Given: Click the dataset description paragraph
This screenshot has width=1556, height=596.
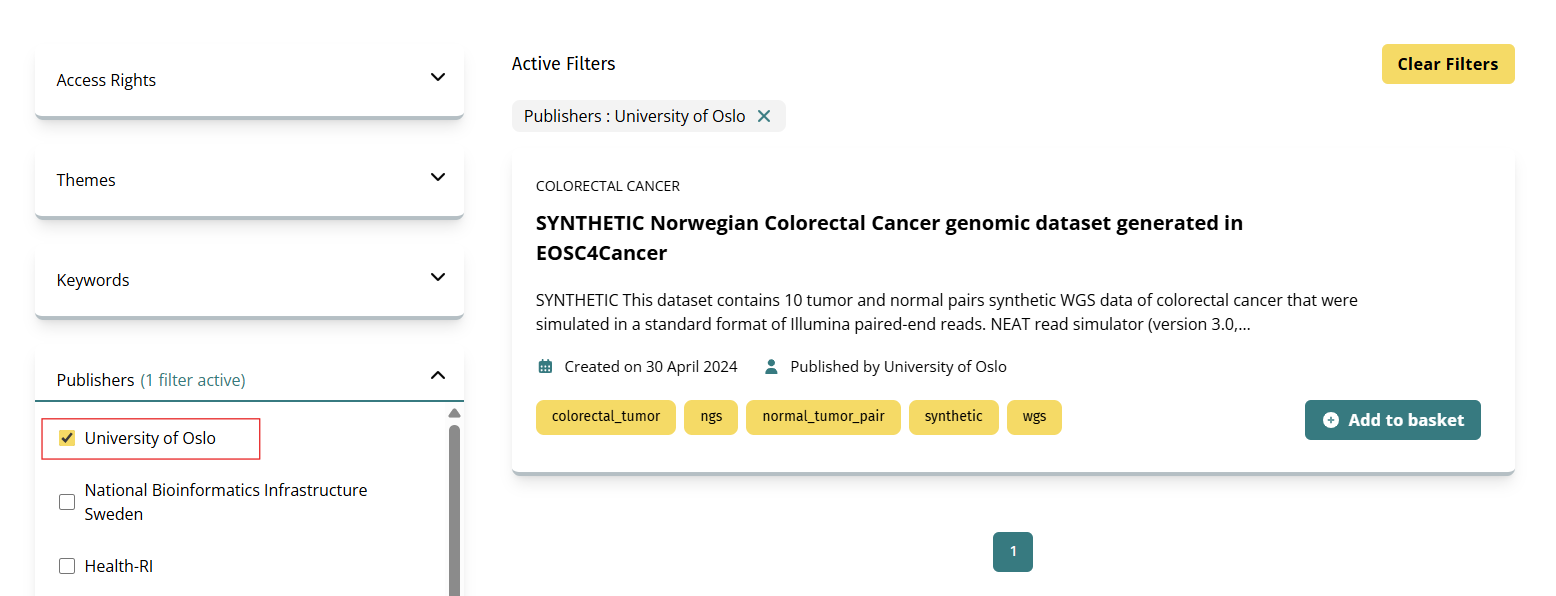Looking at the screenshot, I should point(947,312).
